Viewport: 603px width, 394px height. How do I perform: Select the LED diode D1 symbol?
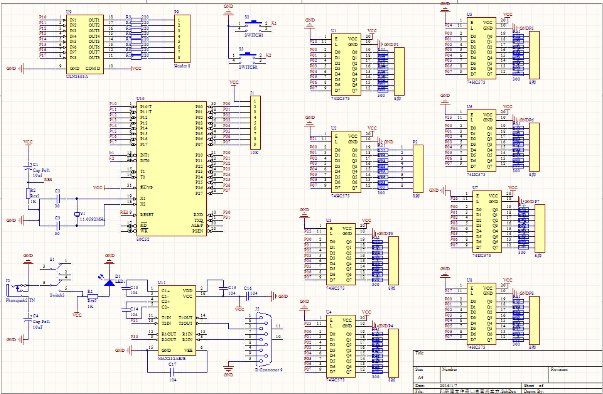110,283
